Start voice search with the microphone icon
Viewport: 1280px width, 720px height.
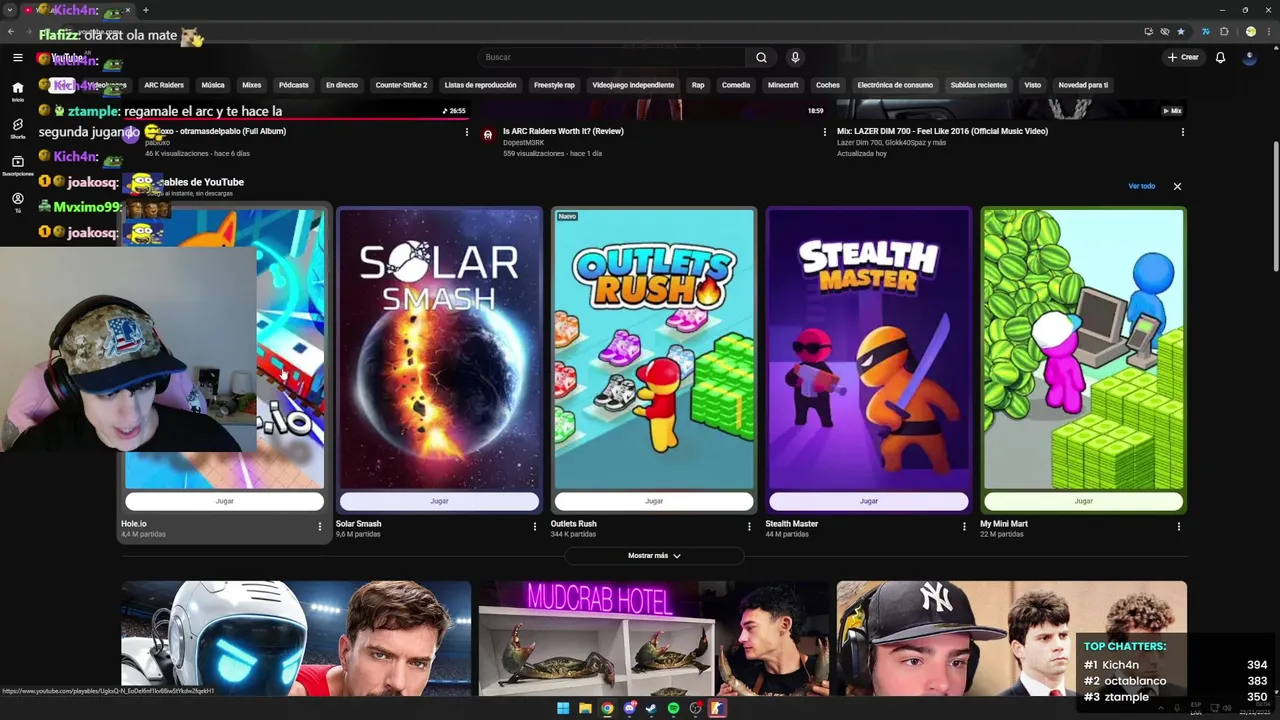pos(795,57)
